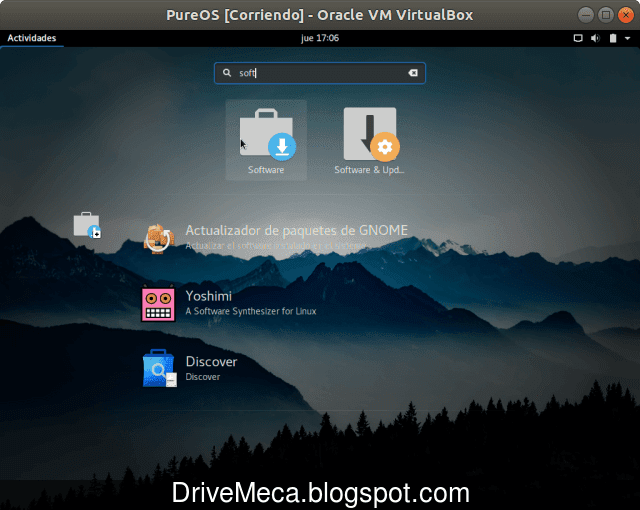Select the Discover result title
The image size is (640, 510).
pyautogui.click(x=211, y=361)
